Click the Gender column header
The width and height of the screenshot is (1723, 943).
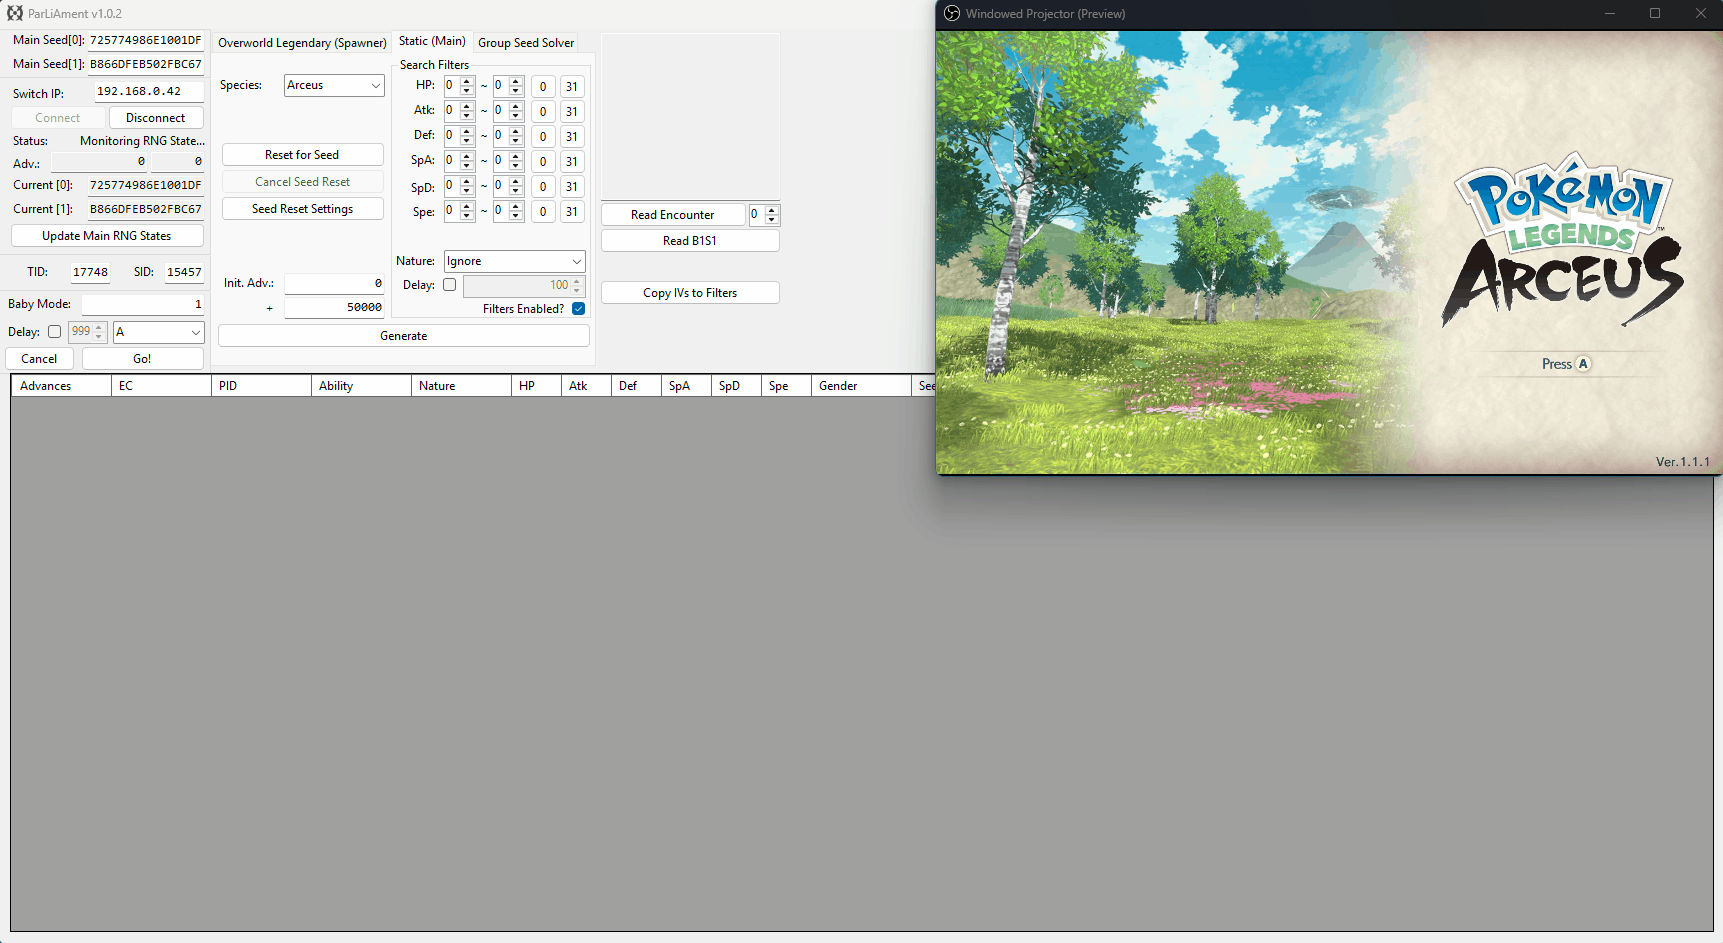pos(861,386)
